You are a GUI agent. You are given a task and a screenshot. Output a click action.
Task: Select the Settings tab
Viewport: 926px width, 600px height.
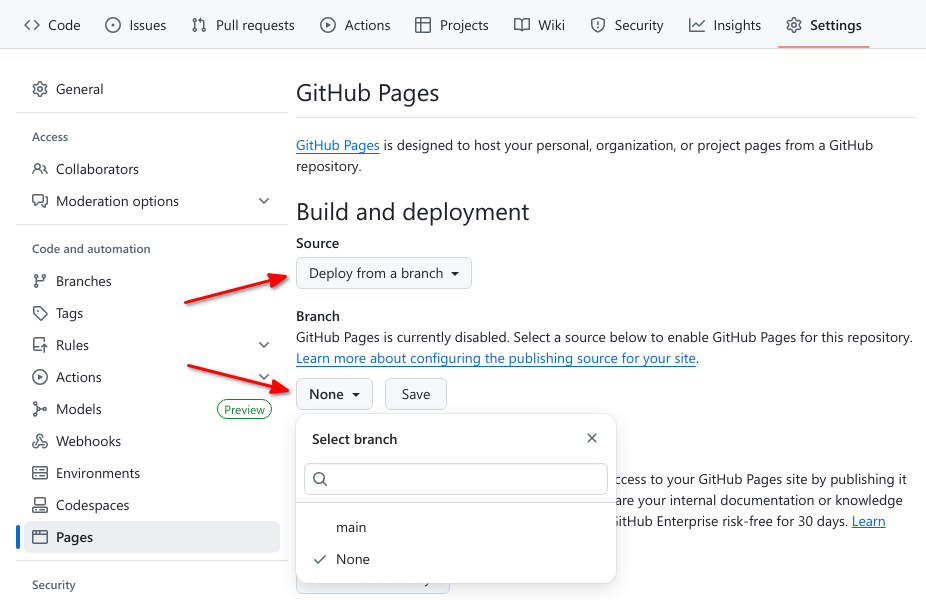click(x=823, y=25)
